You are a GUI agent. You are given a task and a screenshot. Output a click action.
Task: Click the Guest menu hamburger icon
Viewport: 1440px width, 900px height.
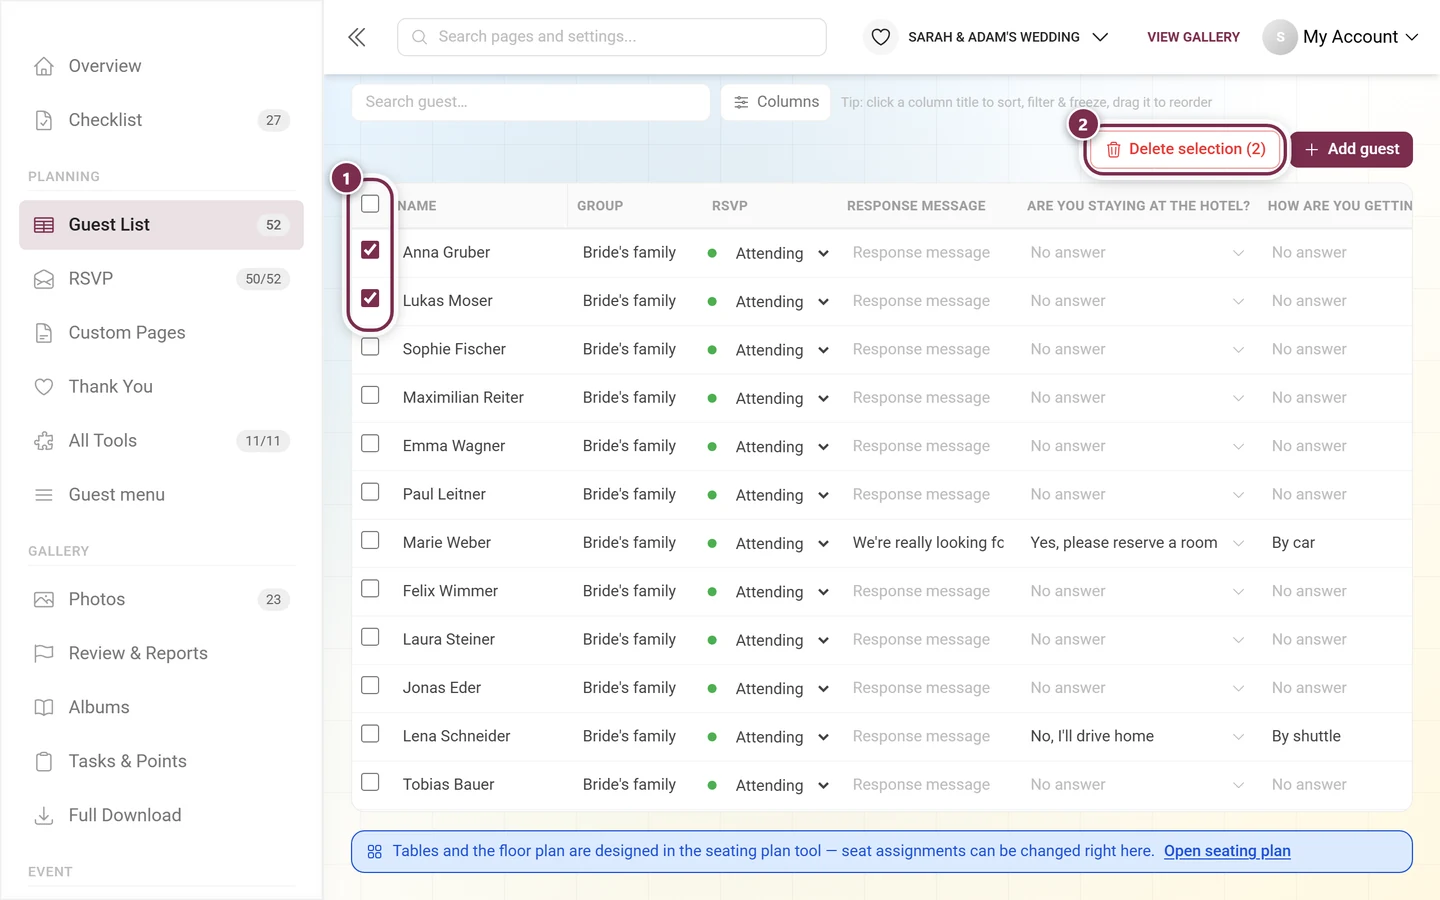point(44,495)
